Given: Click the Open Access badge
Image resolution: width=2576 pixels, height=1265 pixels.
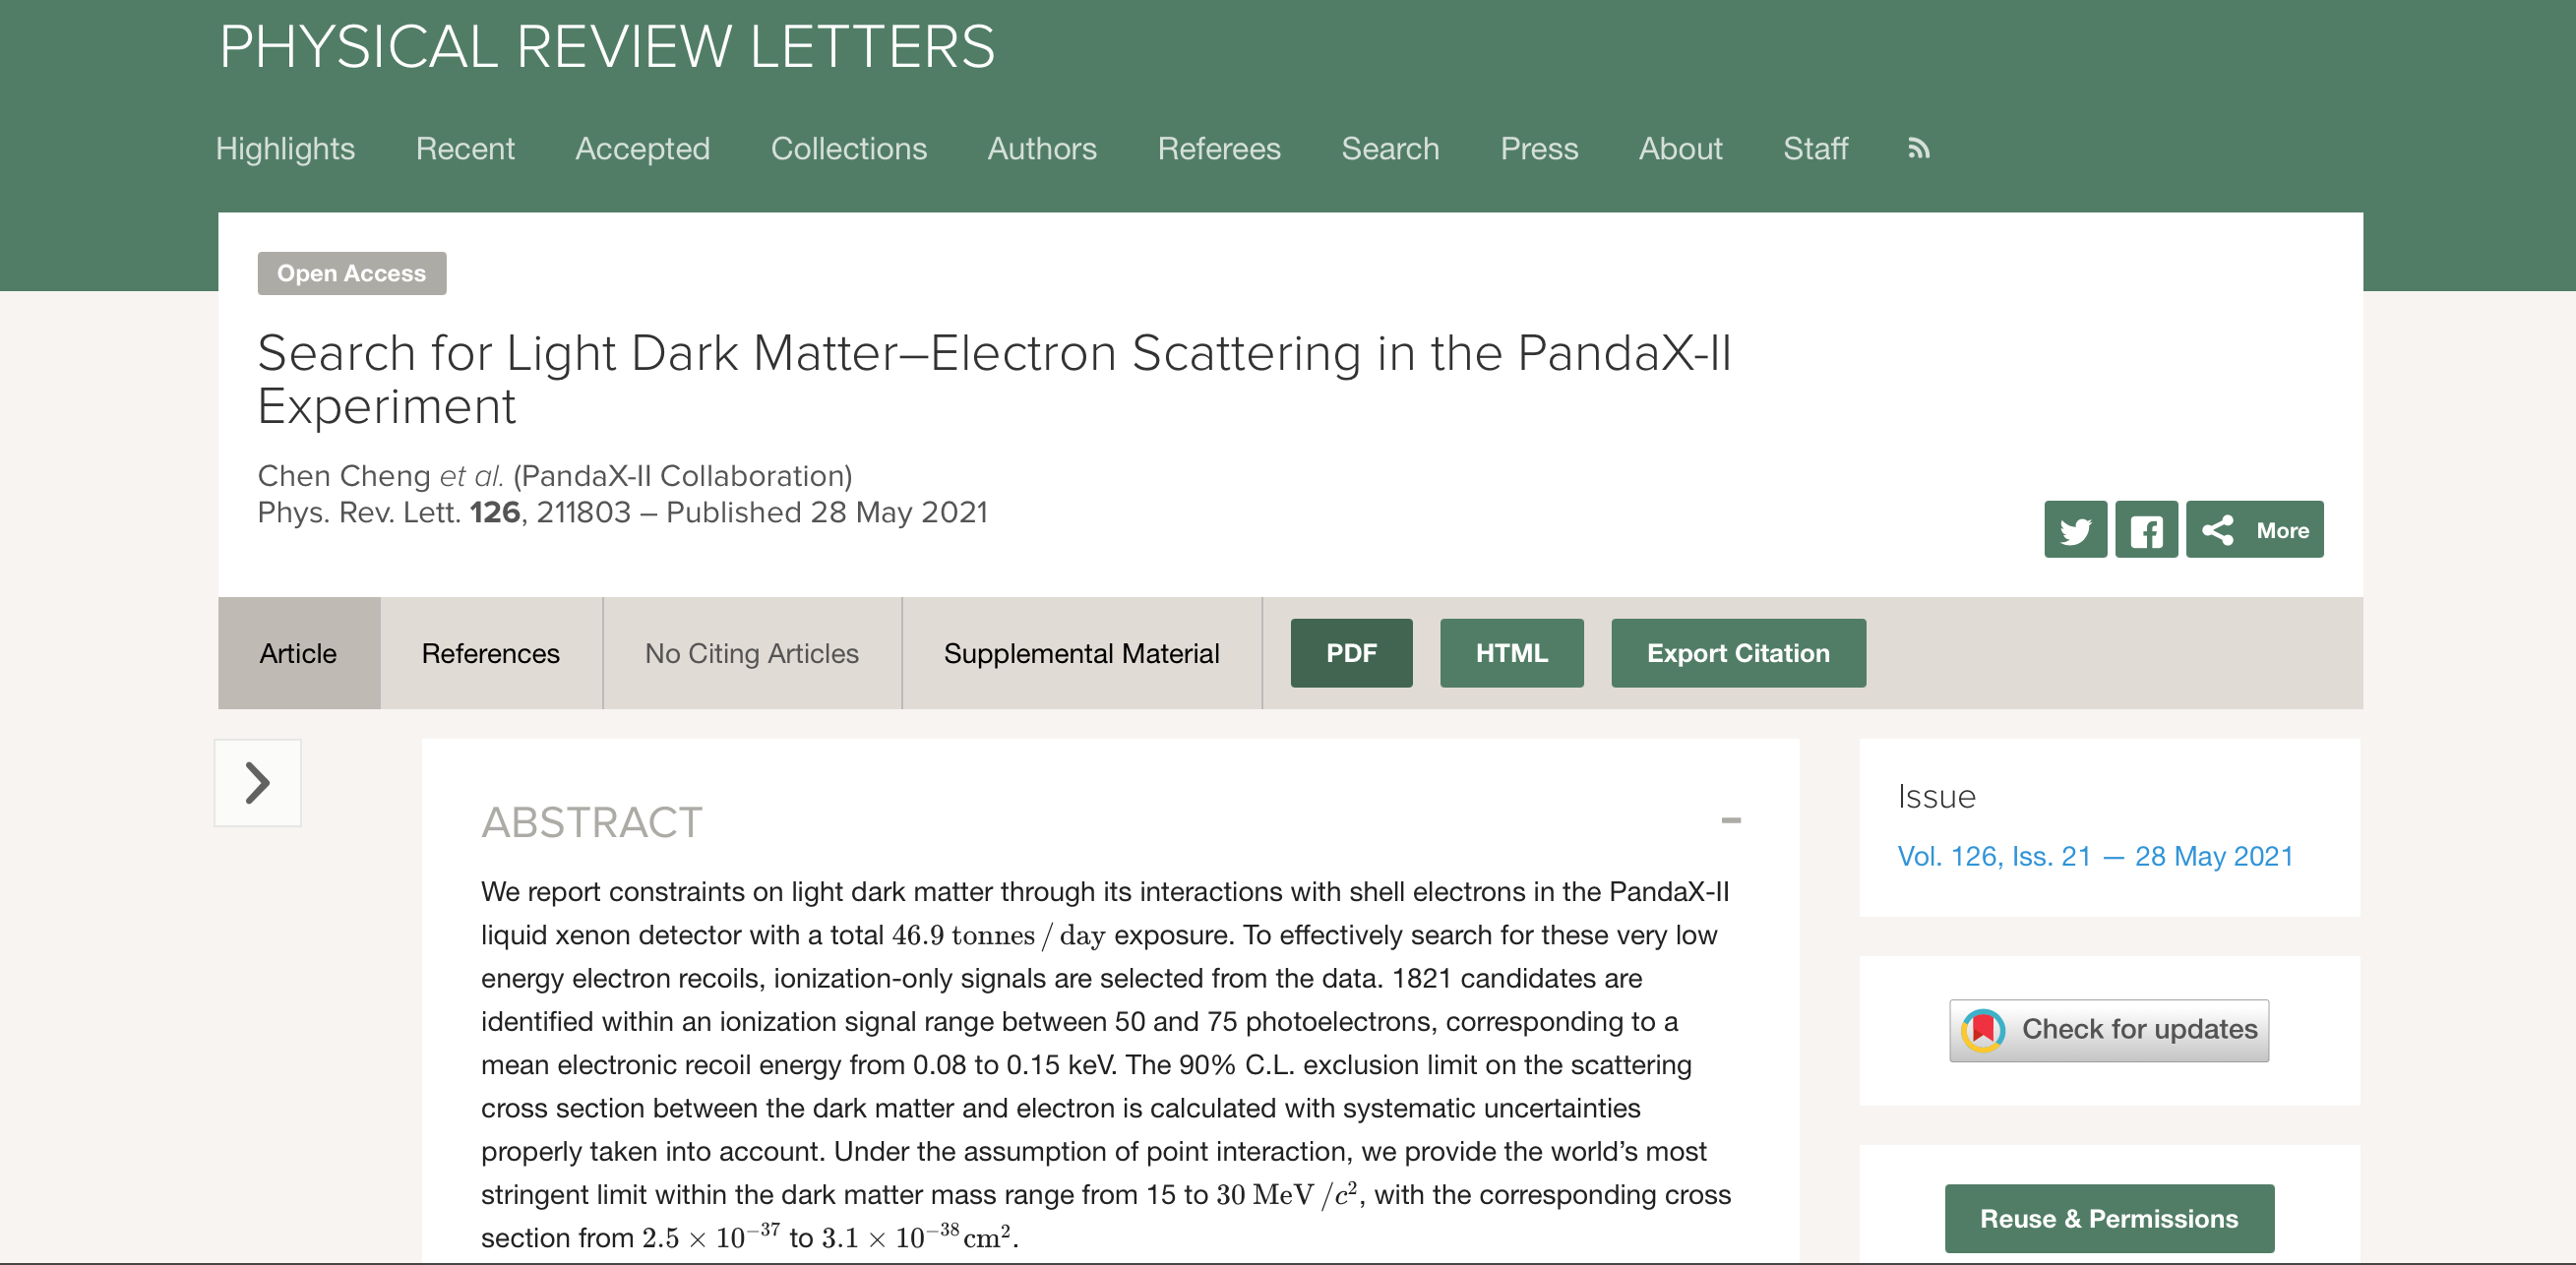Looking at the screenshot, I should (351, 274).
